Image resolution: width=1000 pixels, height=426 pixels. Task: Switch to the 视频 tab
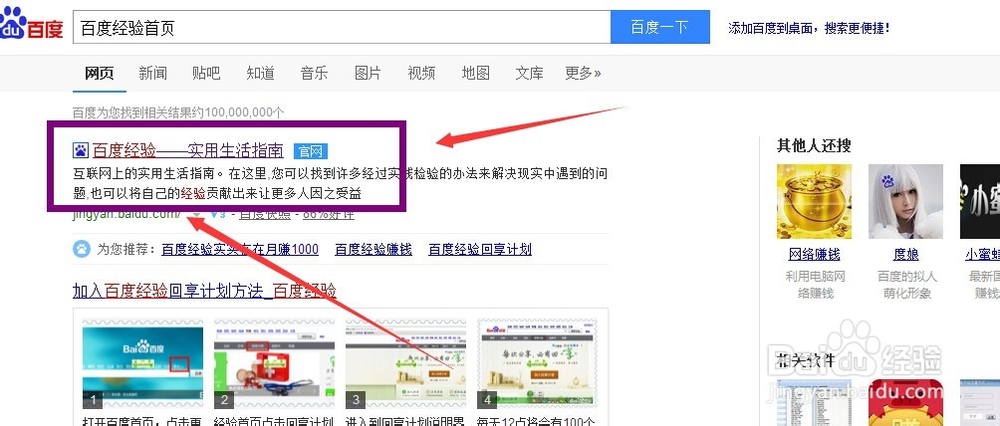click(x=422, y=73)
